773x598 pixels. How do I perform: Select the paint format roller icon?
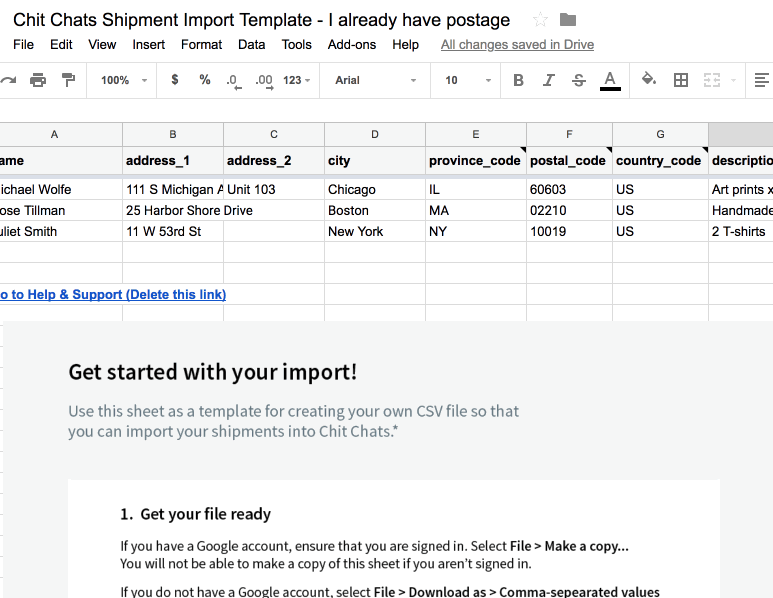pos(69,80)
